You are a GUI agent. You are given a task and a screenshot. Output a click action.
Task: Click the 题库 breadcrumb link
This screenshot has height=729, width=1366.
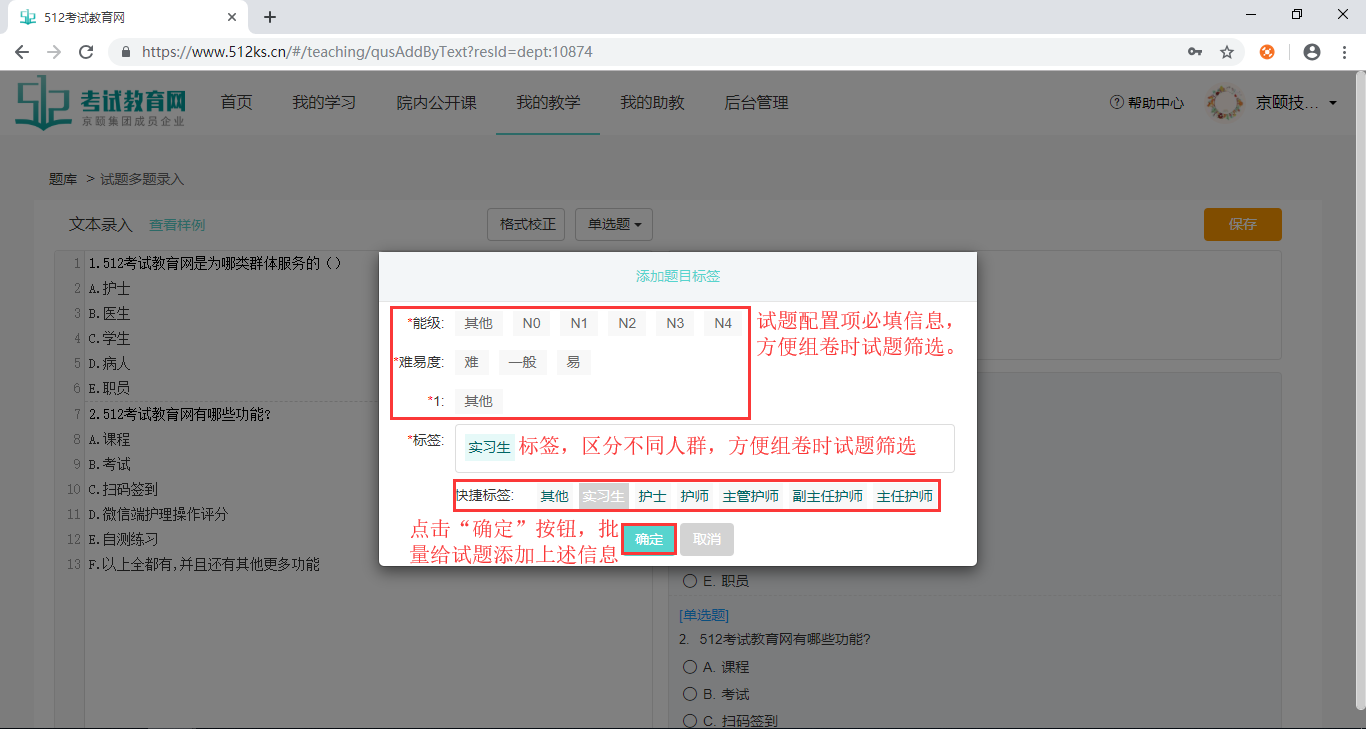[x=63, y=179]
